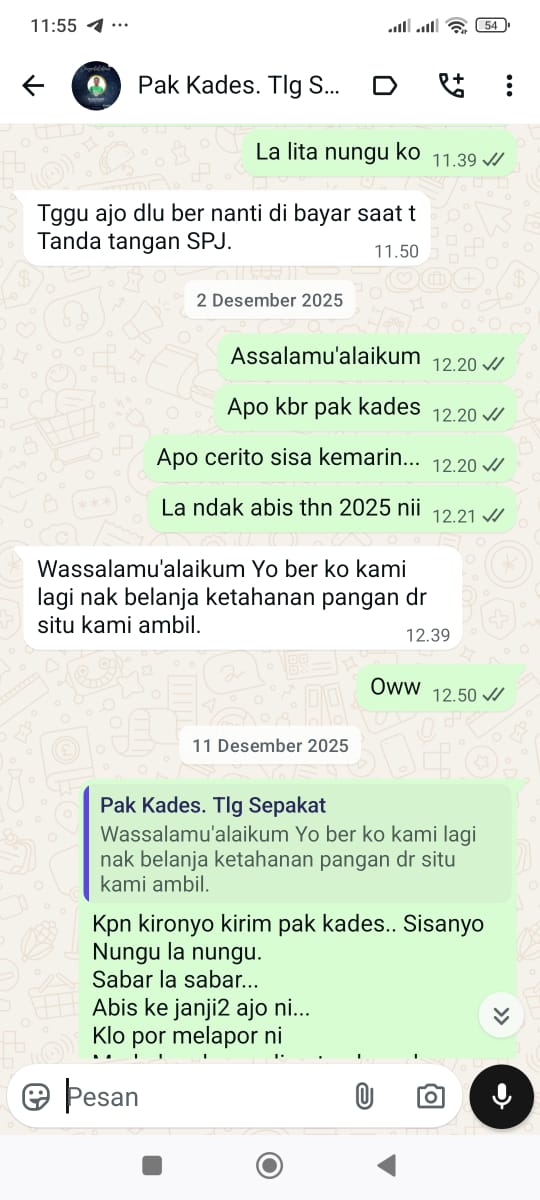
Task: Start a call with the phone plus icon
Action: pos(451,86)
